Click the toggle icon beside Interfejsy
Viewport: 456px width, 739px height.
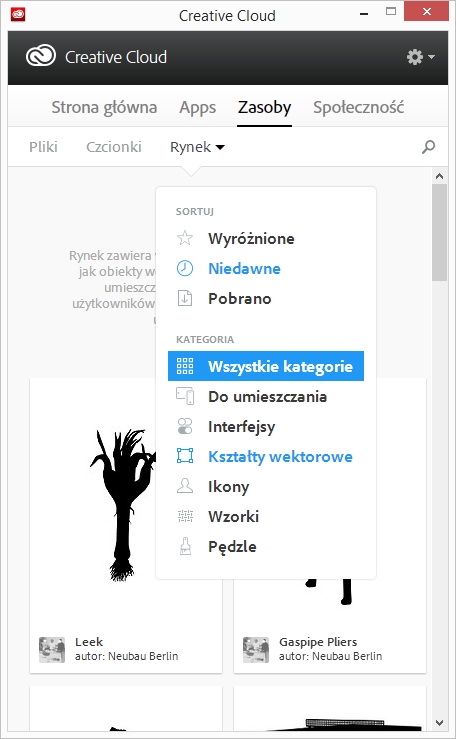pyautogui.click(x=185, y=426)
